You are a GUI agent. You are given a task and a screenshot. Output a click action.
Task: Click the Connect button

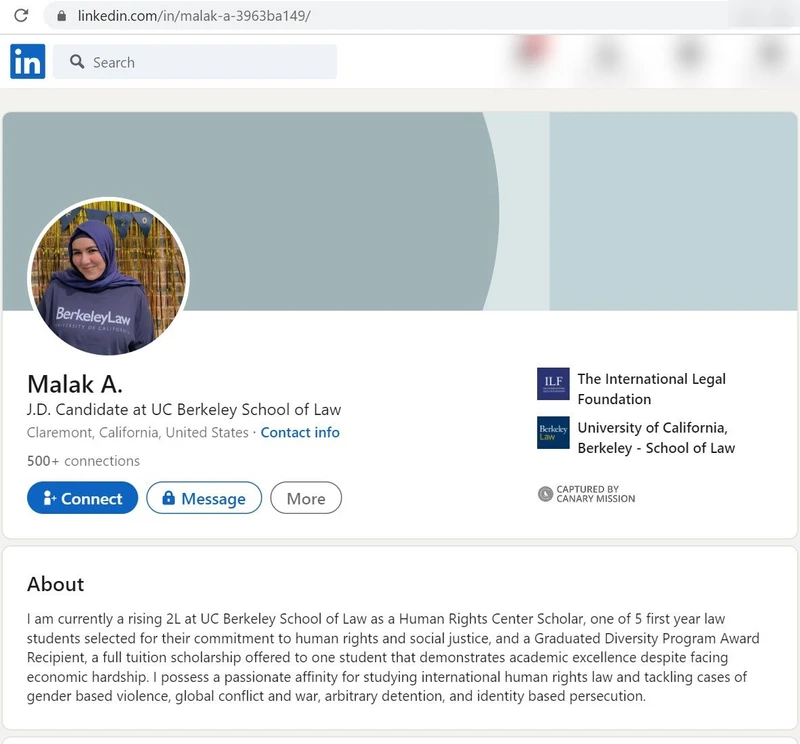[x=83, y=498]
